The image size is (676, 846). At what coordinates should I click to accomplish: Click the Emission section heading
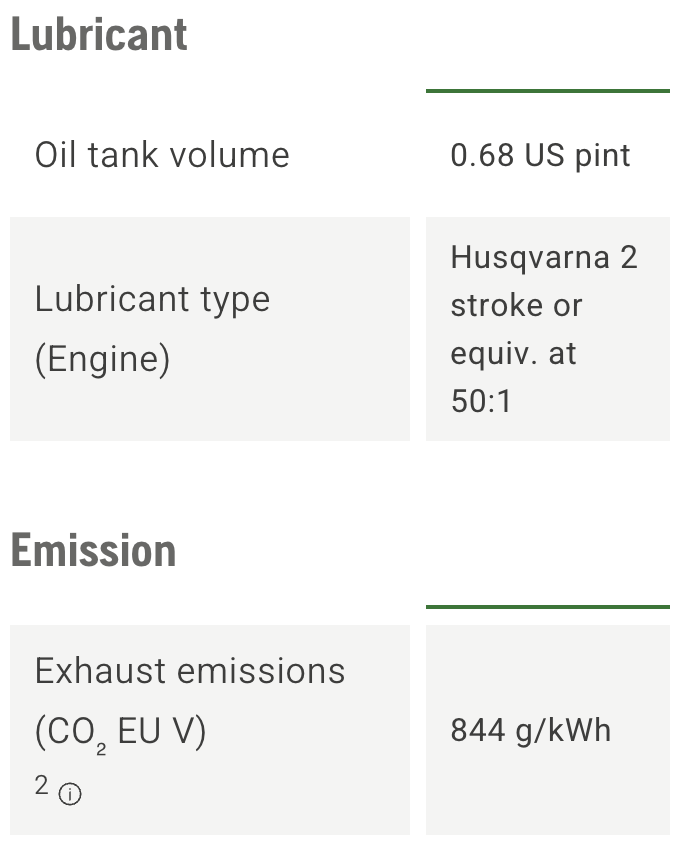pos(93,550)
